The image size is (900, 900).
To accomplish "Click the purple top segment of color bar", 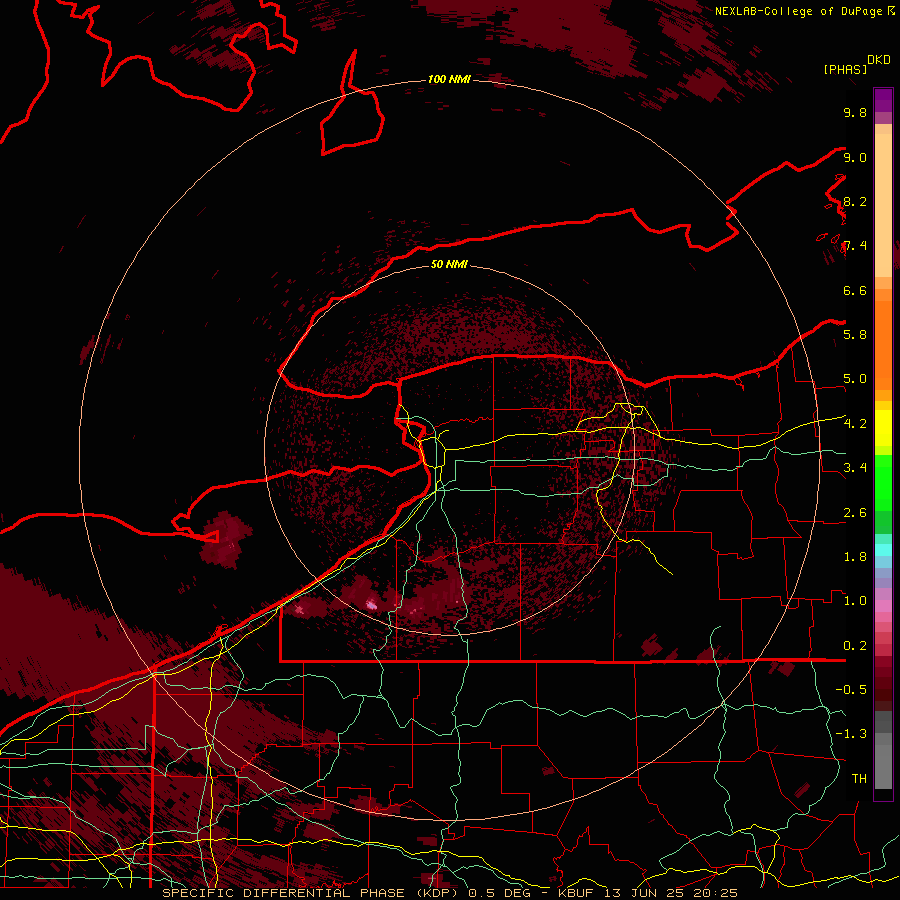I will click(883, 100).
